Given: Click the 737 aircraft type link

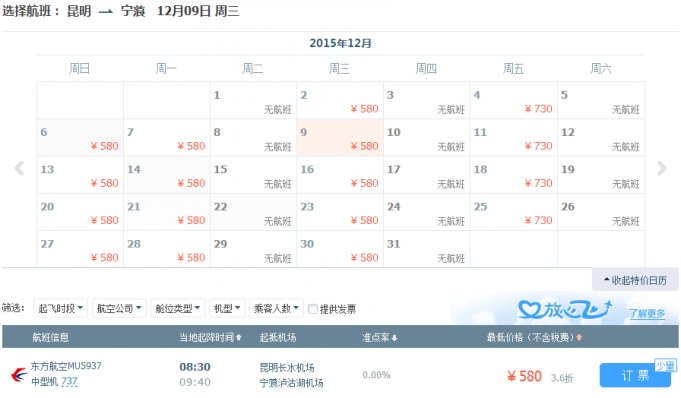Looking at the screenshot, I should (x=69, y=381).
